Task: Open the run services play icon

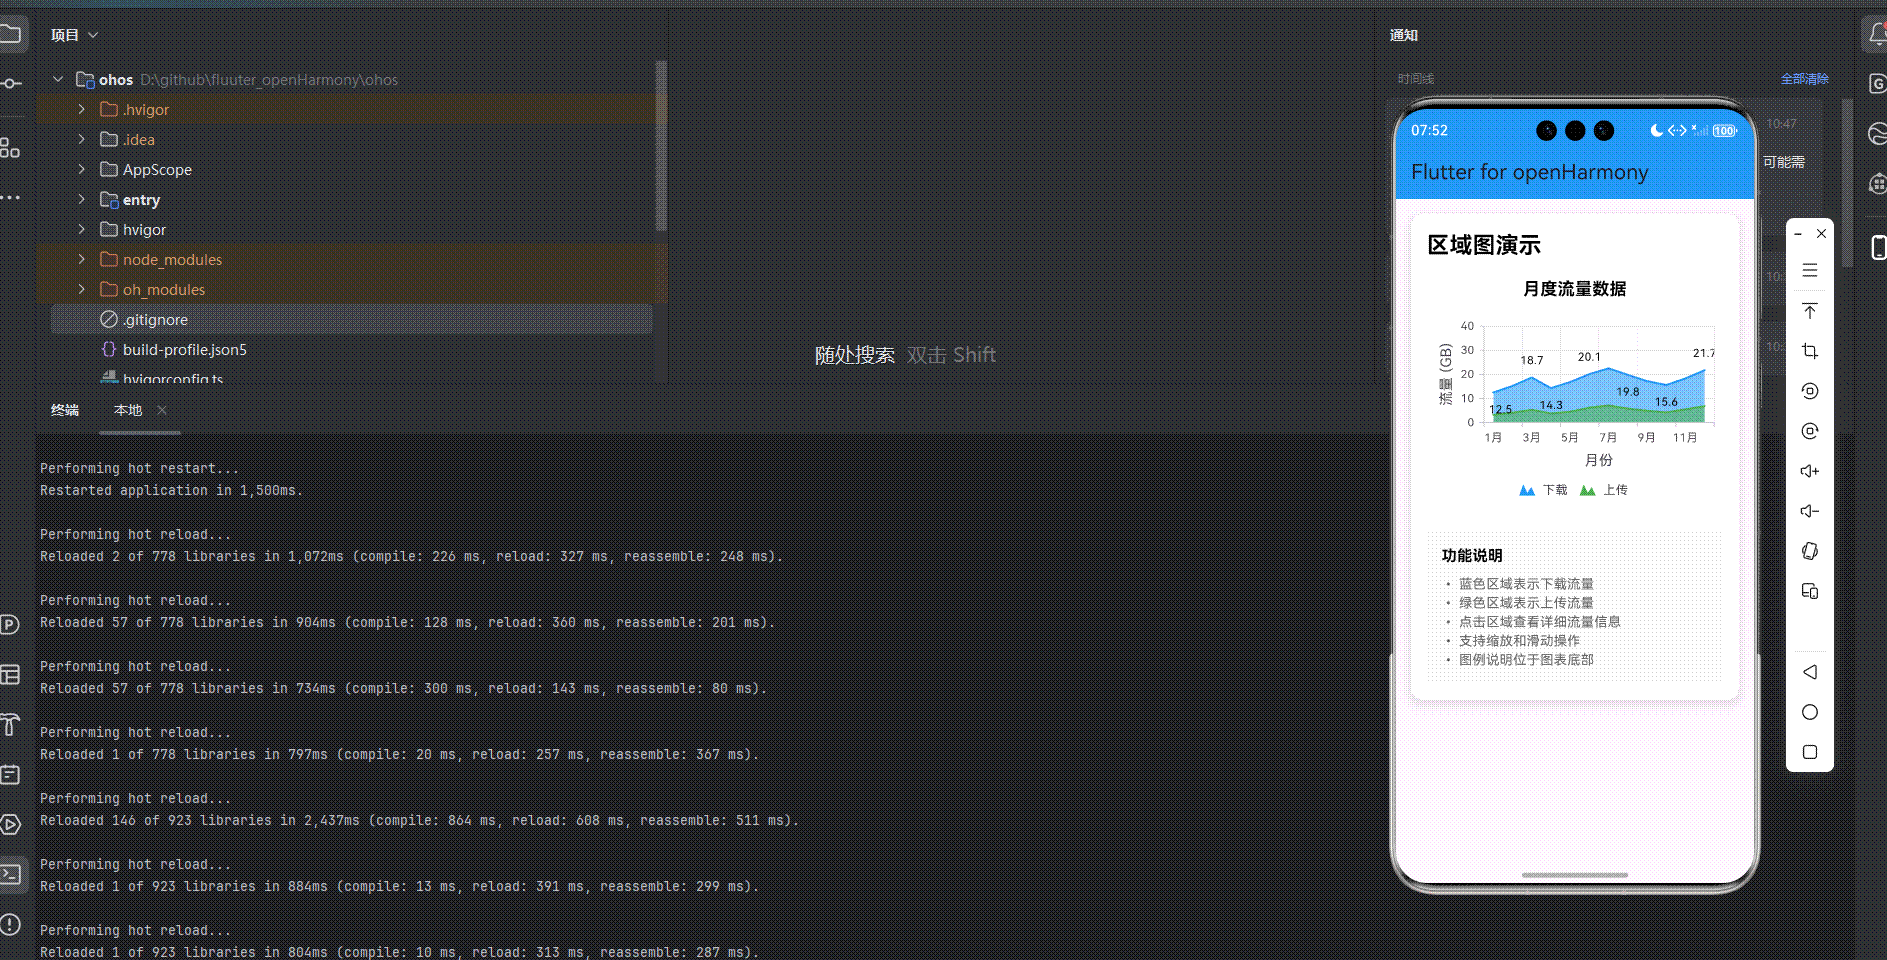Action: tap(10, 824)
